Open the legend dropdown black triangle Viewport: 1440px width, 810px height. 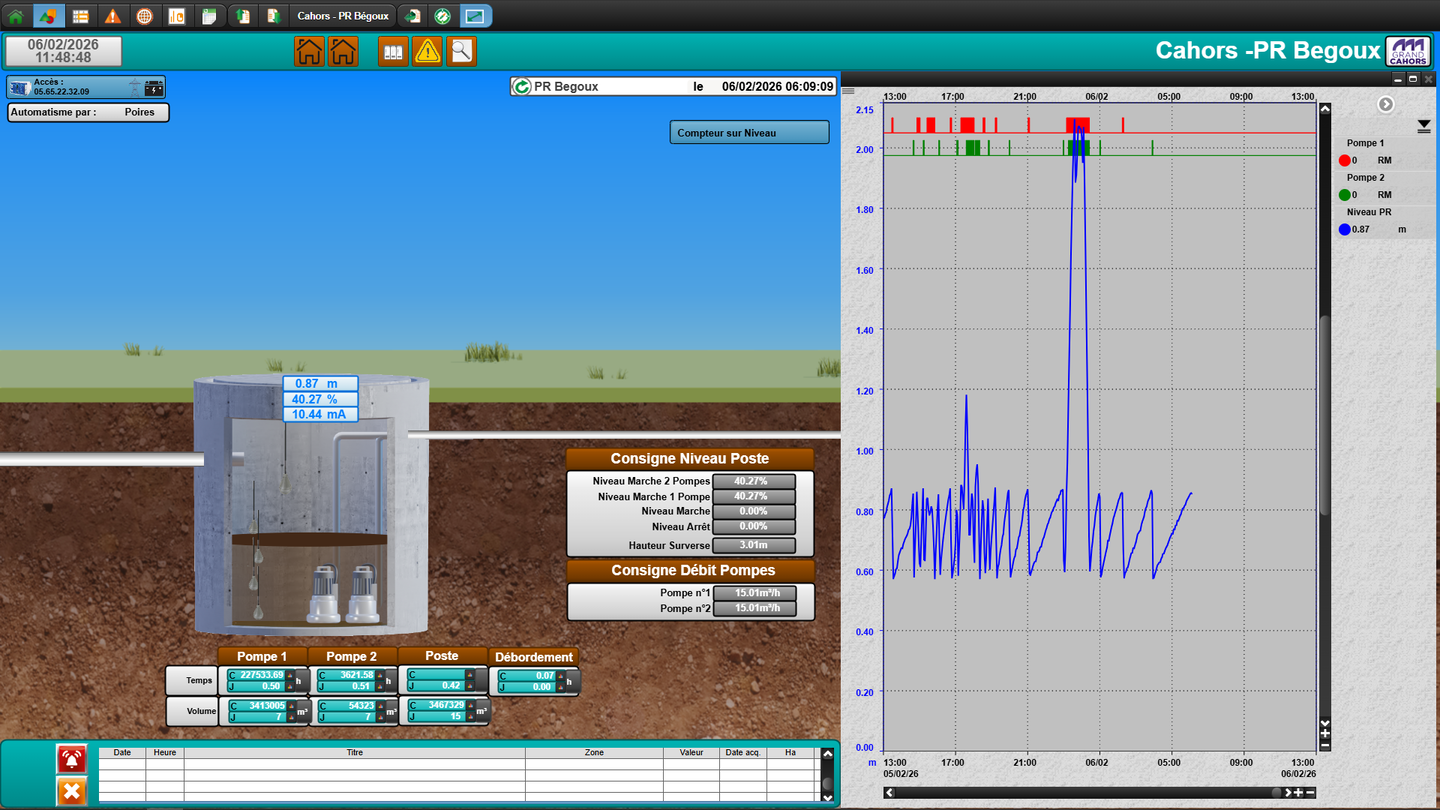click(x=1424, y=127)
